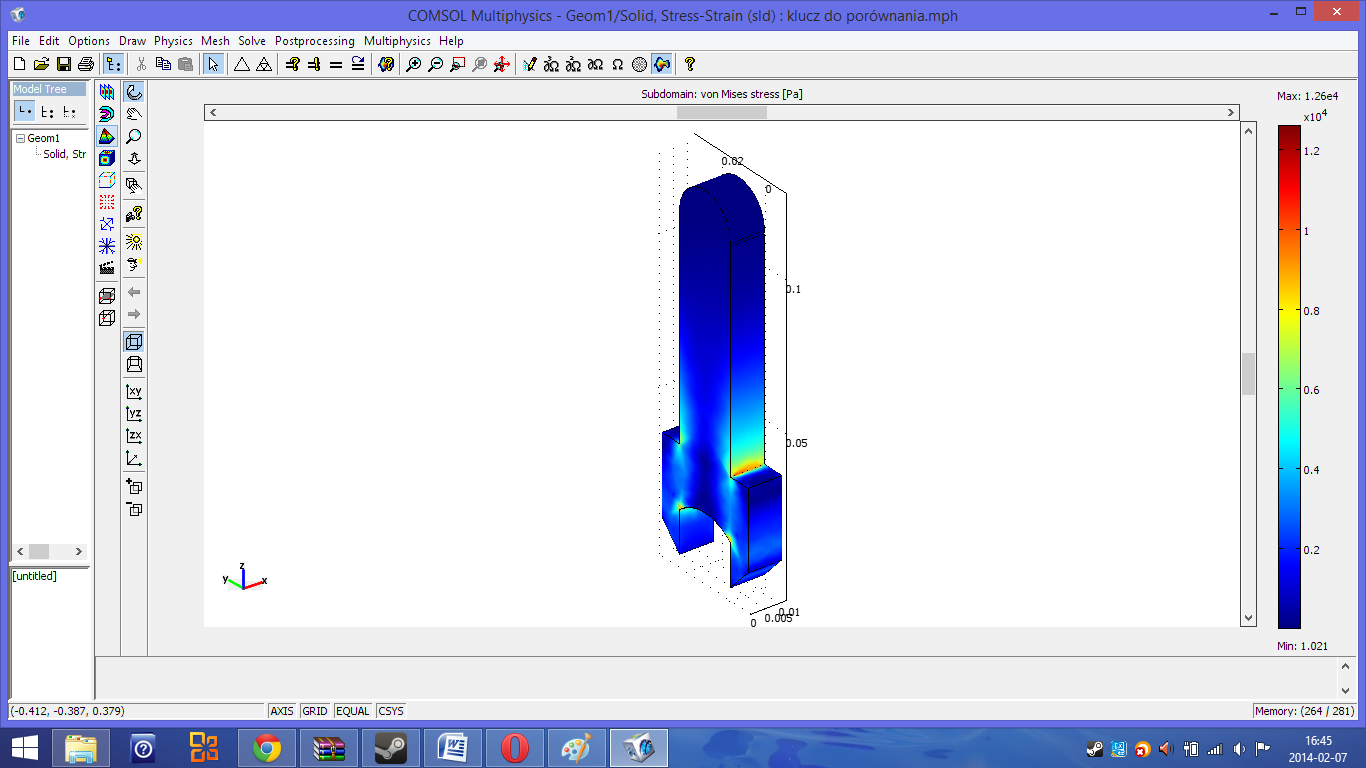Click message log scrollbar down arrow
This screenshot has height=768, width=1366.
pyautogui.click(x=1346, y=690)
